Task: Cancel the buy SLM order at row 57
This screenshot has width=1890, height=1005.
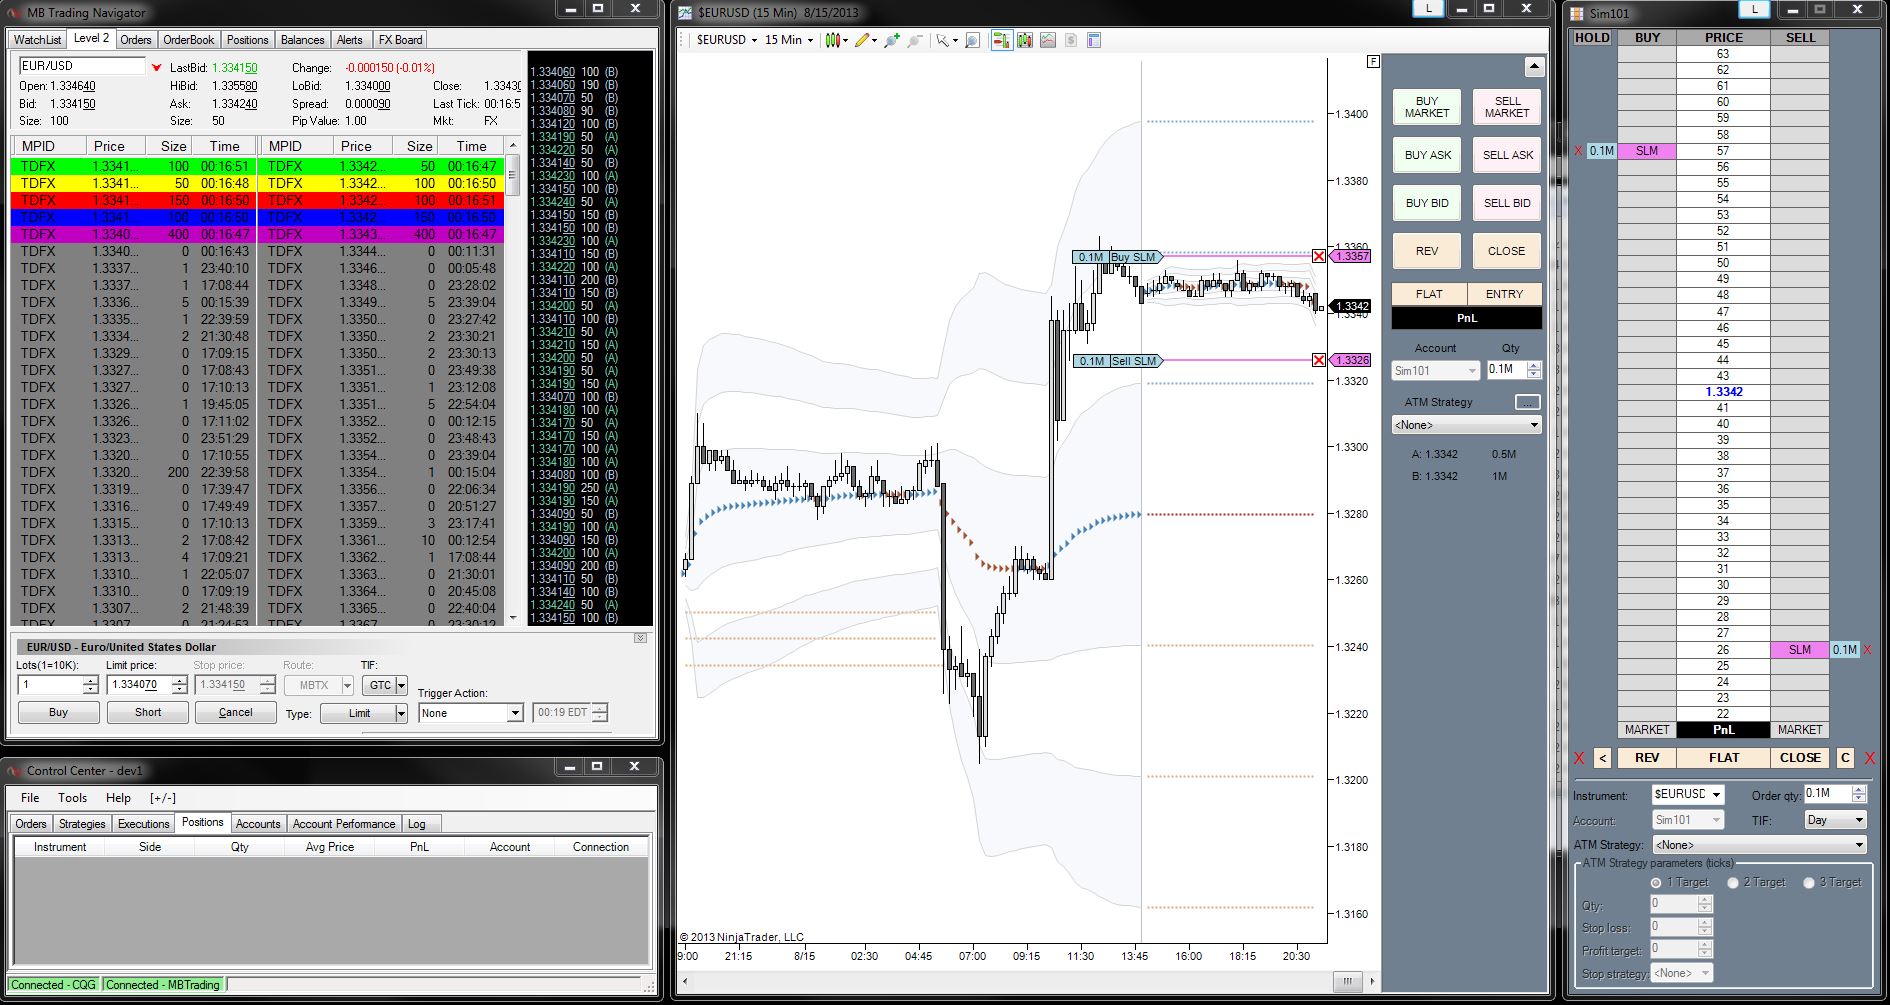Action: tap(1579, 151)
